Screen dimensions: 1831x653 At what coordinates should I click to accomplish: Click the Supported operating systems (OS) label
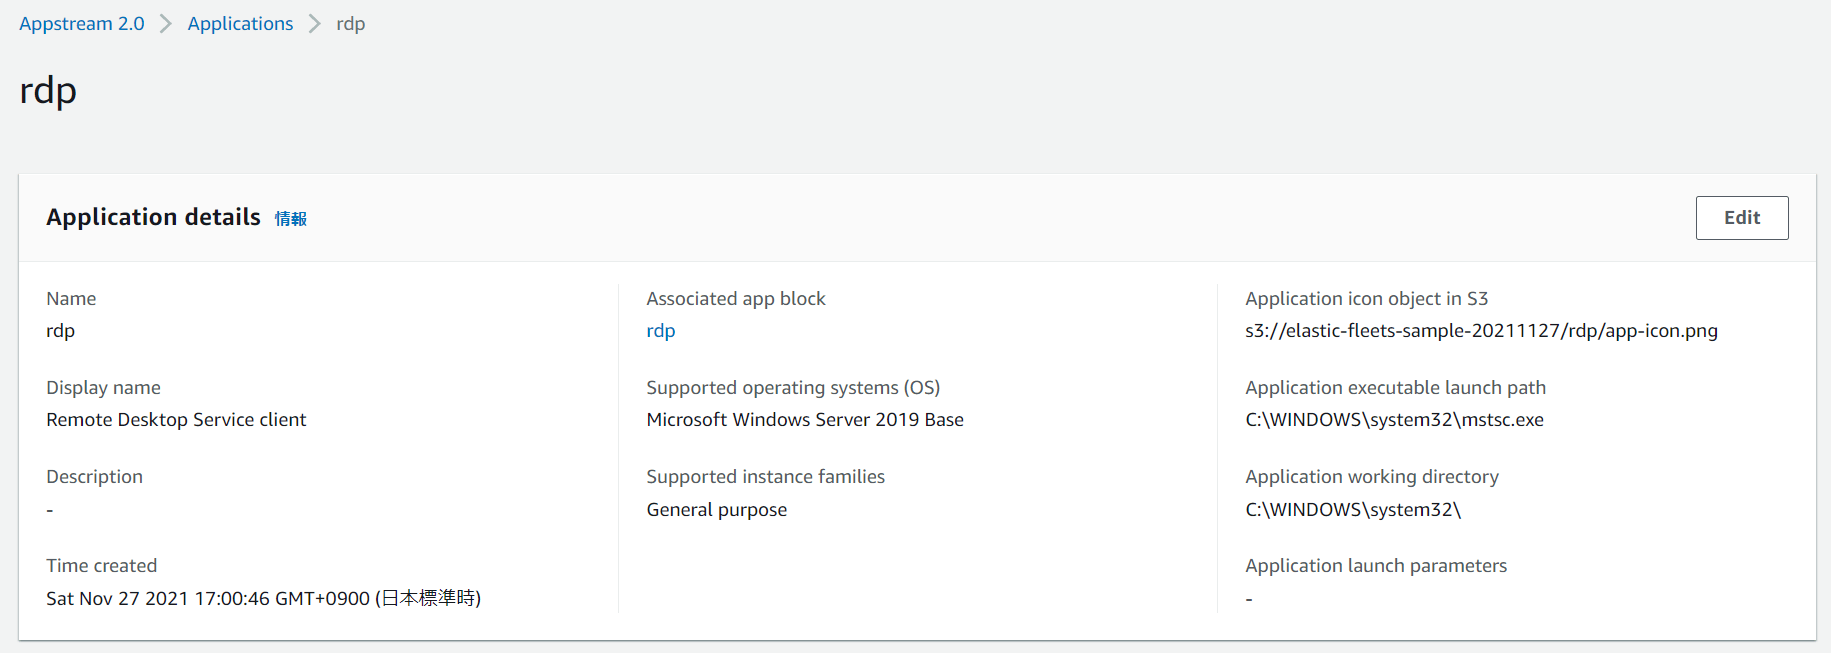pyautogui.click(x=793, y=388)
